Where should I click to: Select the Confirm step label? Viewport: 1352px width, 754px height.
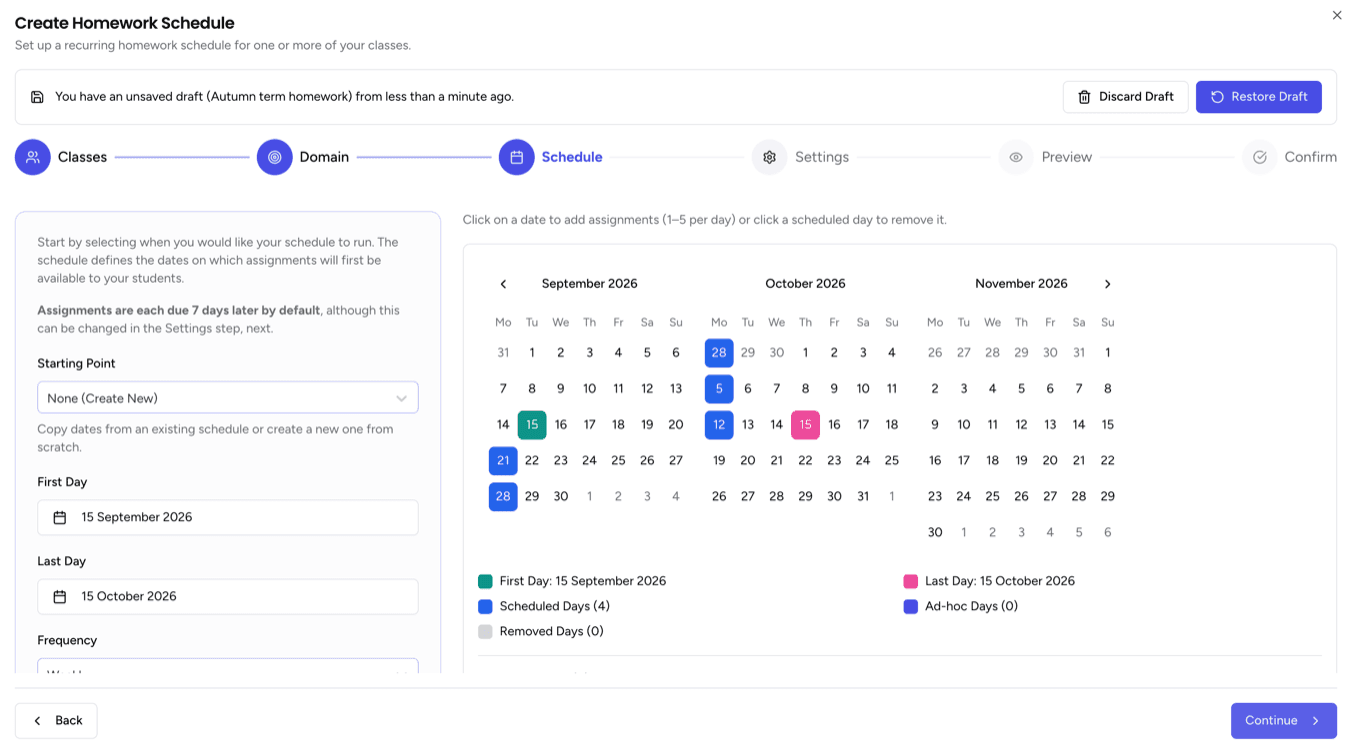[x=1311, y=157]
